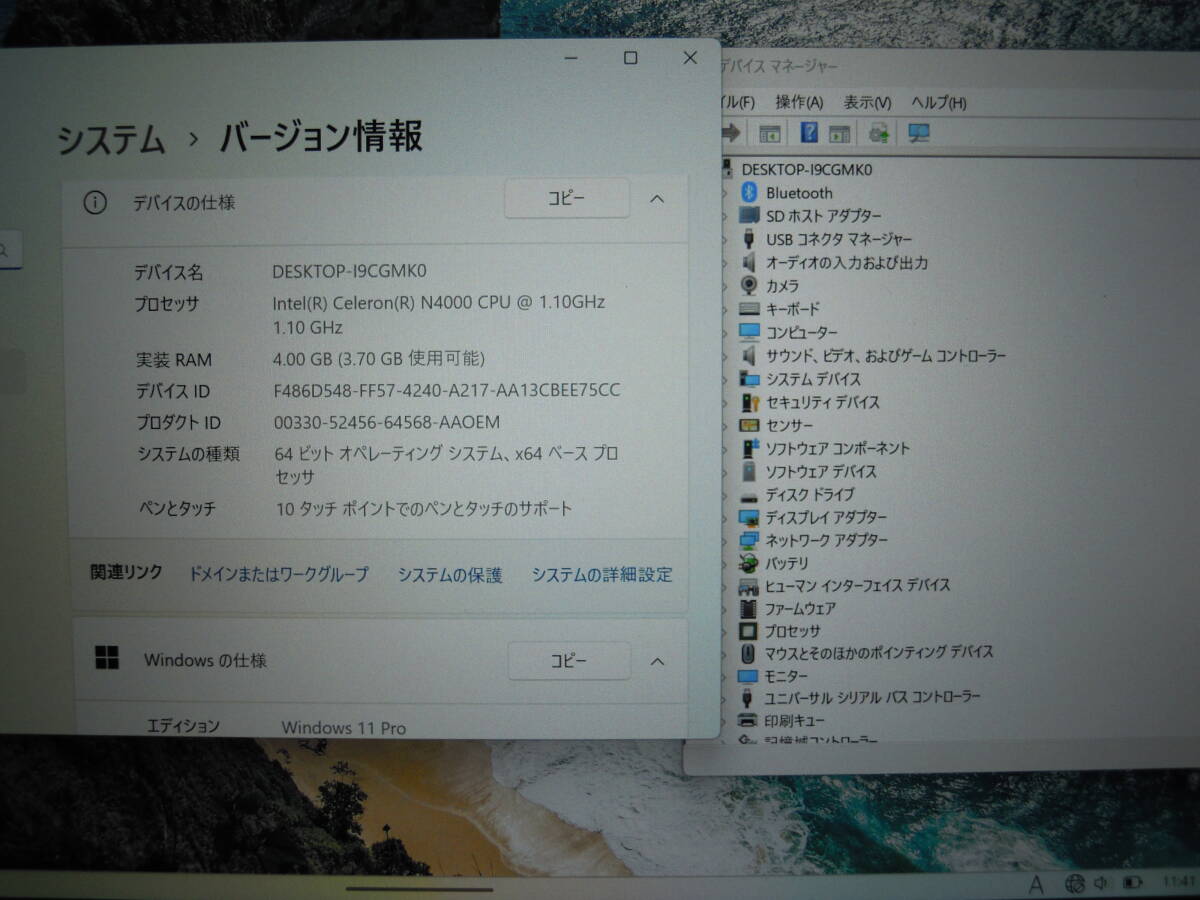Open the システムの保護 link
The width and height of the screenshot is (1200, 900).
pyautogui.click(x=450, y=575)
